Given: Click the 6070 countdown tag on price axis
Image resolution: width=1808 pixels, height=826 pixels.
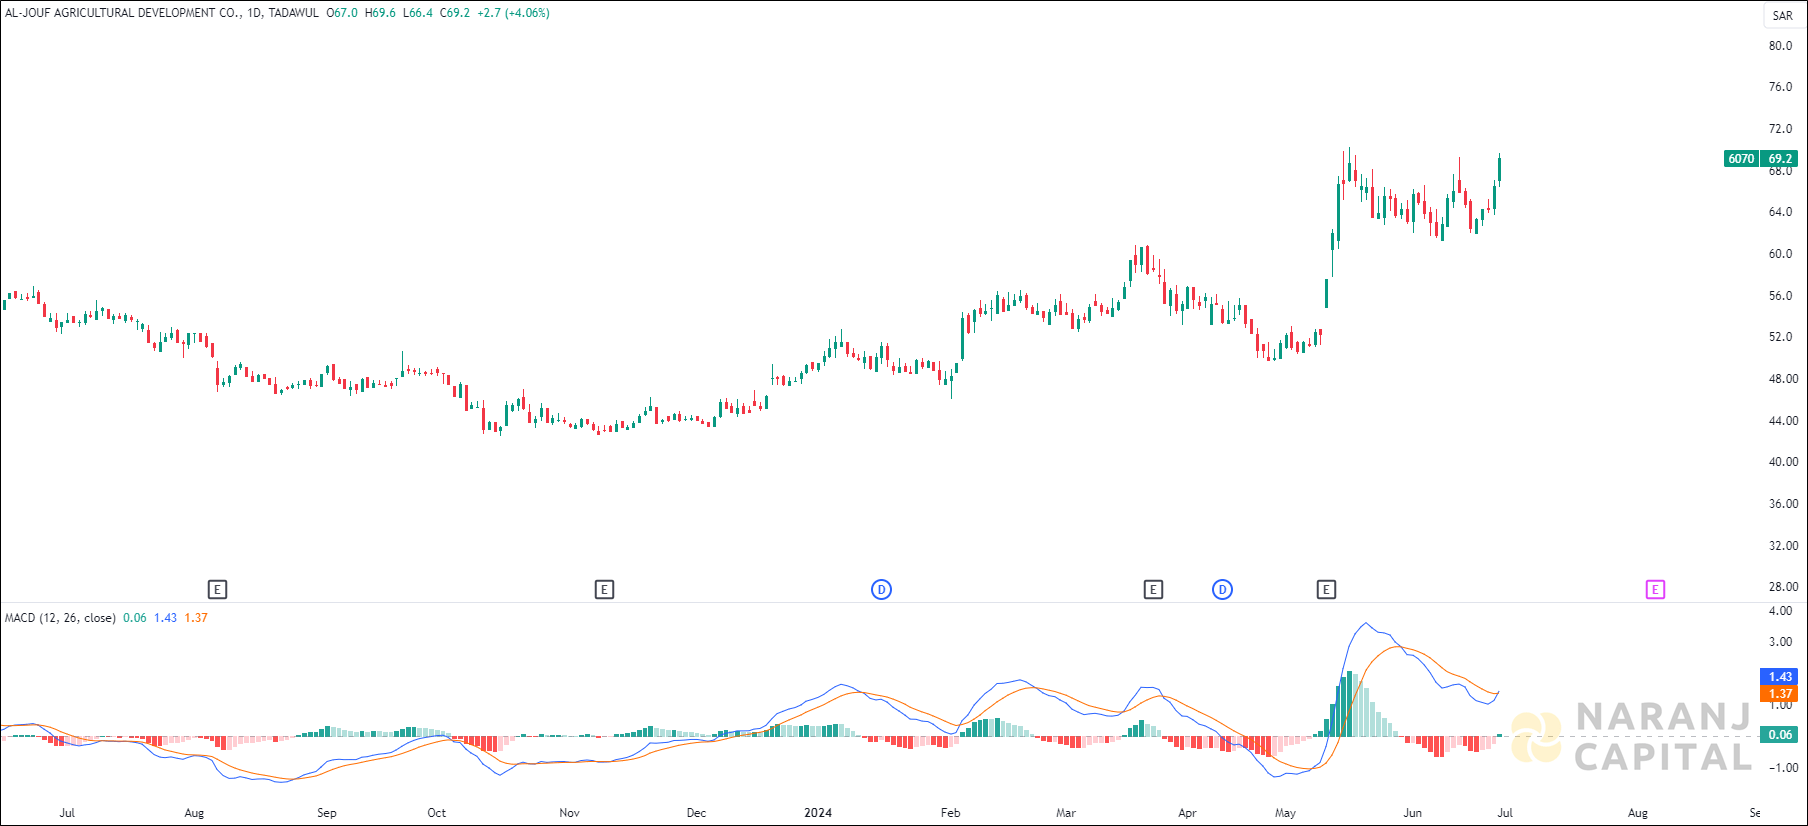Looking at the screenshot, I should pyautogui.click(x=1742, y=159).
